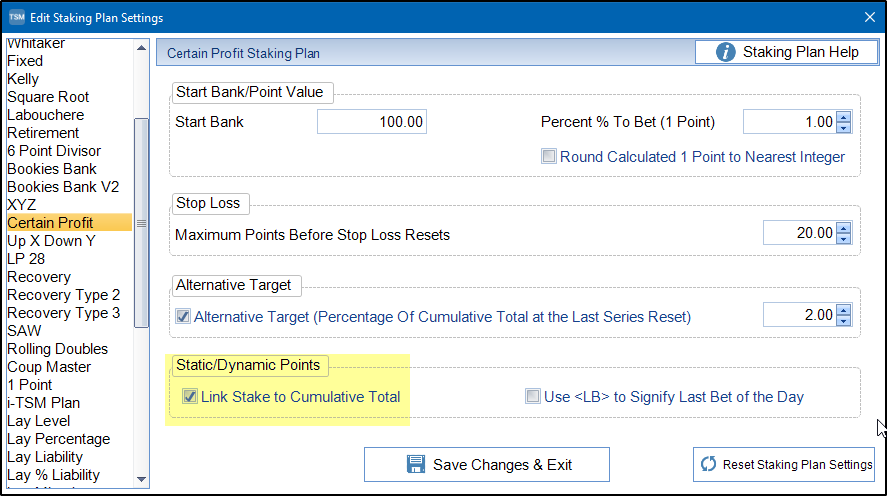Viewport: 887px width, 496px height.
Task: Increase the Alternative Target percentage spinner
Action: click(843, 310)
